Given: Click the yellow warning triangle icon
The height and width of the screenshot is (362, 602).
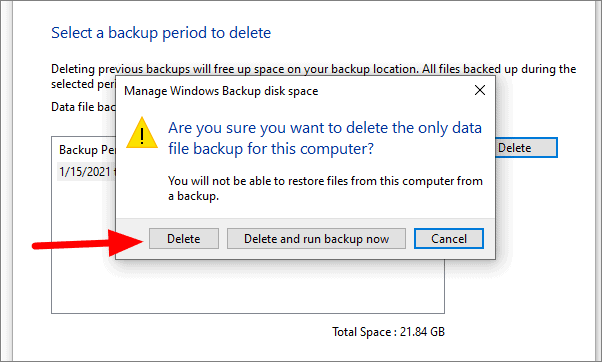Looking at the screenshot, I should (142, 133).
